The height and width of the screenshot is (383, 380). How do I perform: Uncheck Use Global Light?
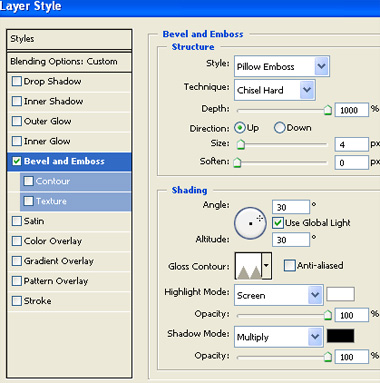coord(278,223)
